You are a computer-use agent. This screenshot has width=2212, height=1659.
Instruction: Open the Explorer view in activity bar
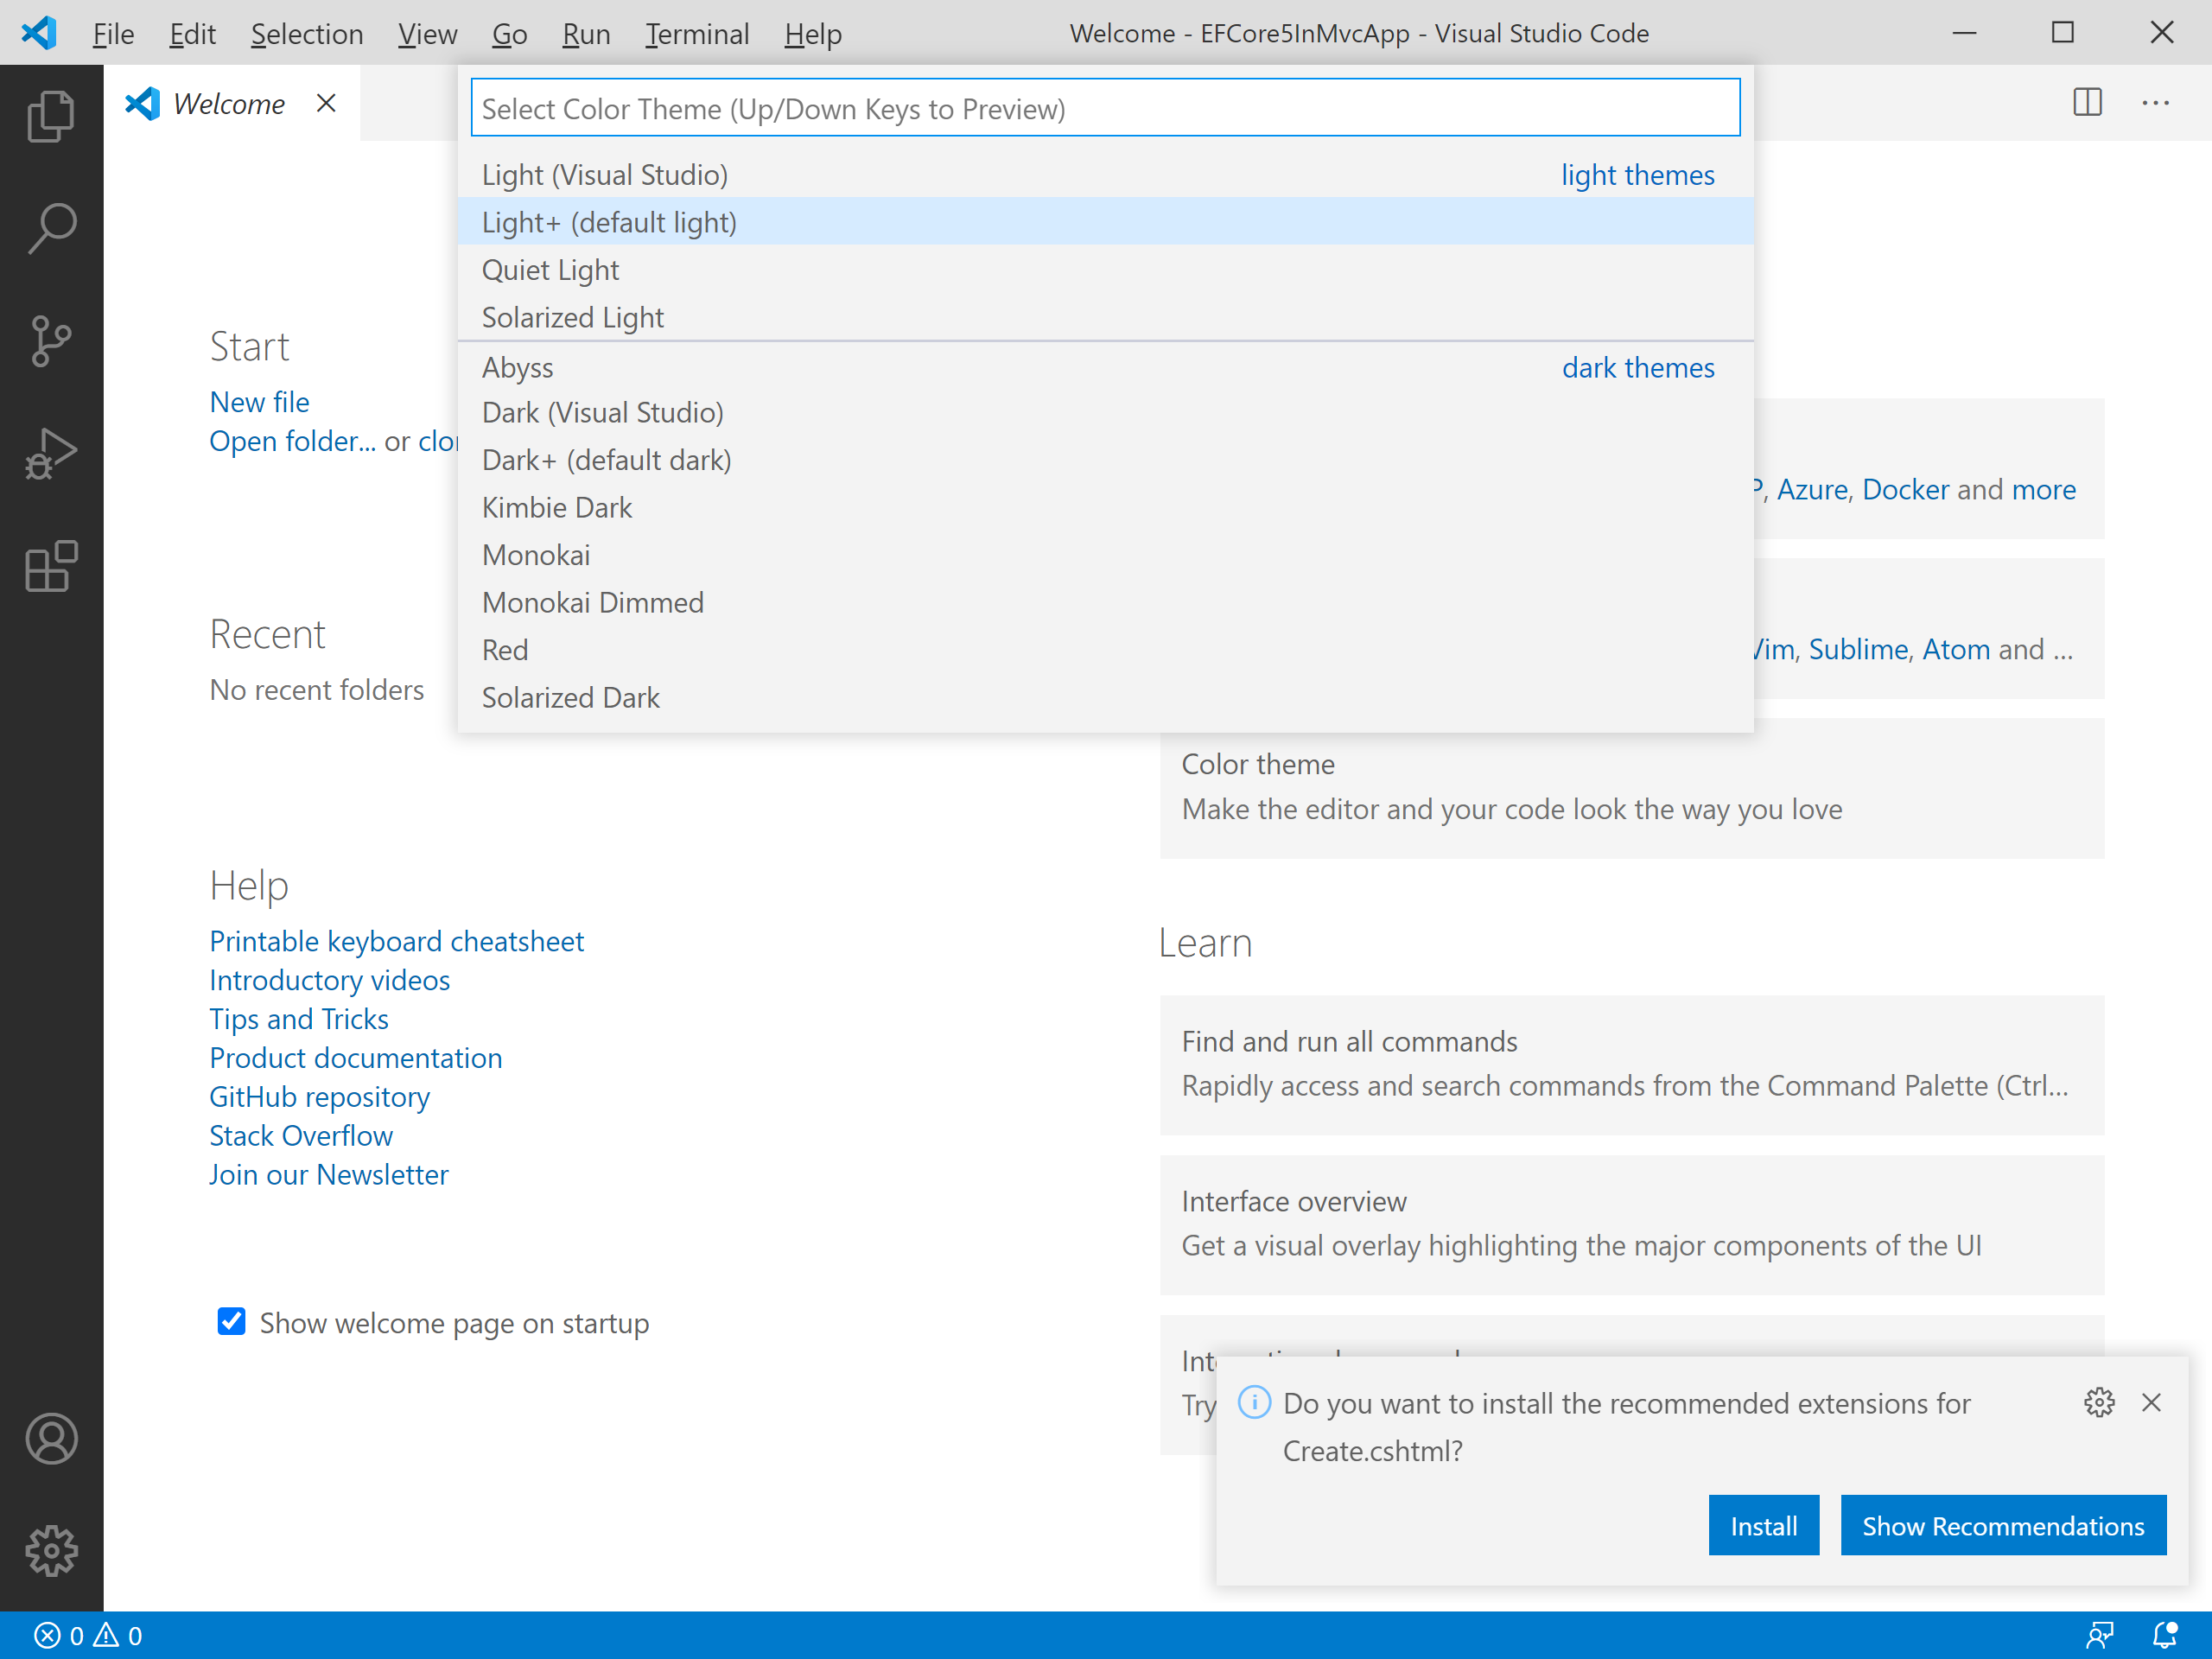pyautogui.click(x=51, y=116)
